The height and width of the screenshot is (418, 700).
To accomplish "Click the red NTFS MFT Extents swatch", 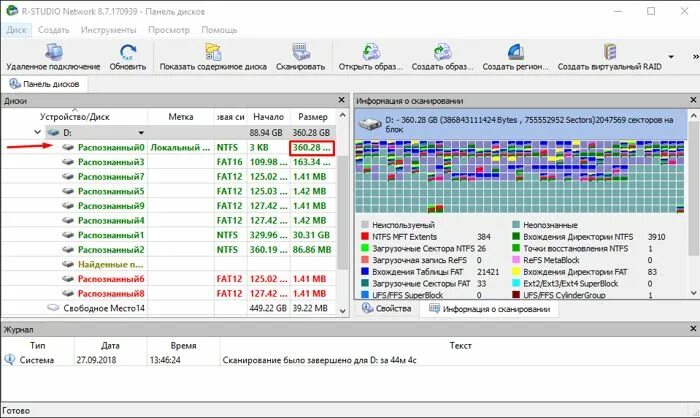I will coord(365,237).
